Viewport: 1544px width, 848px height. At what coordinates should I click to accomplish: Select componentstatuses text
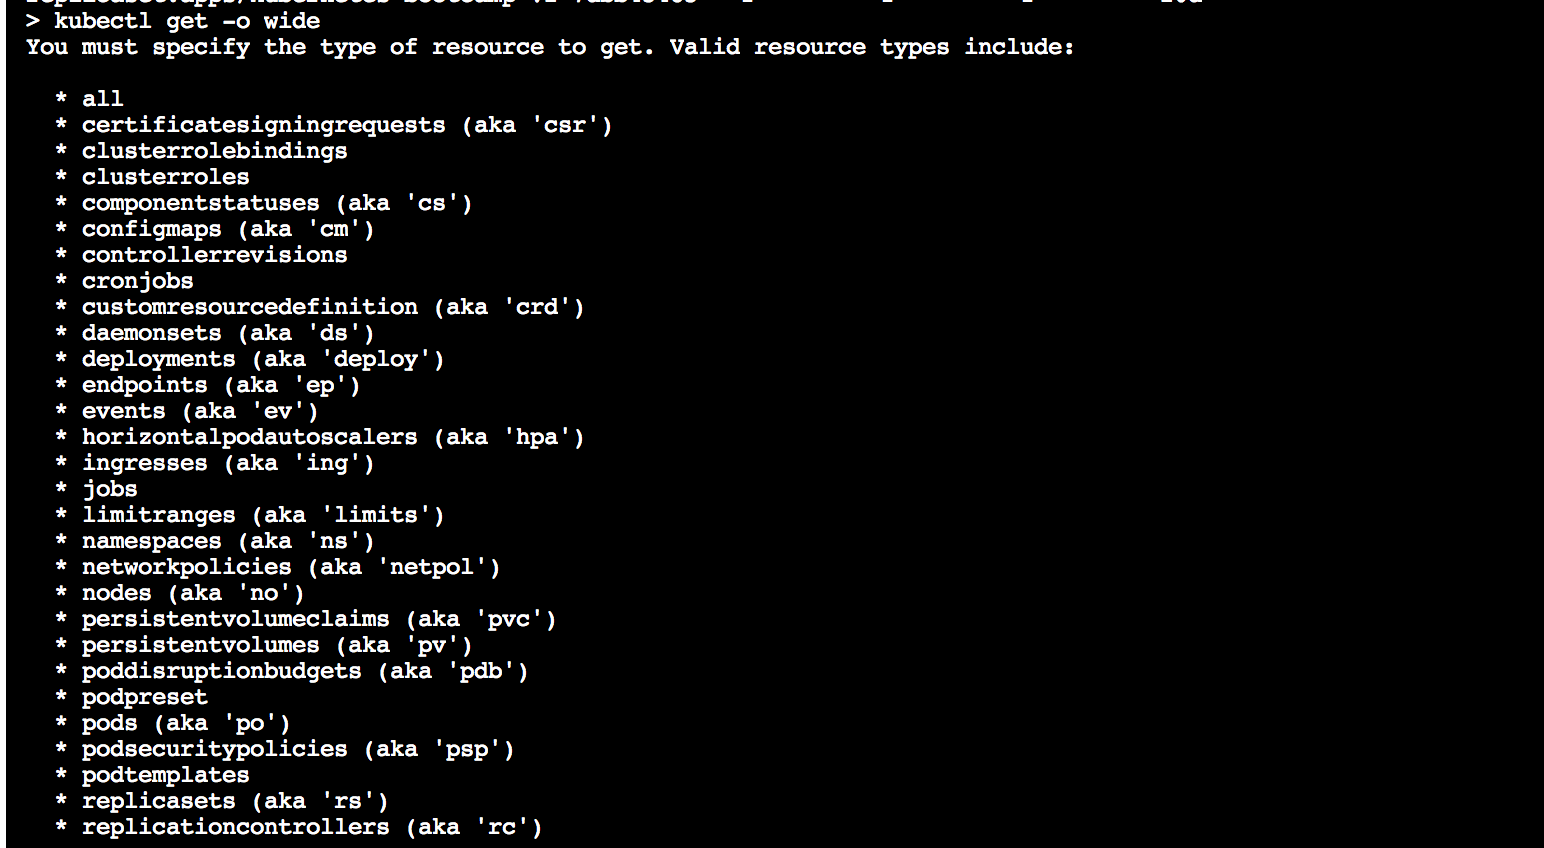[x=200, y=203]
